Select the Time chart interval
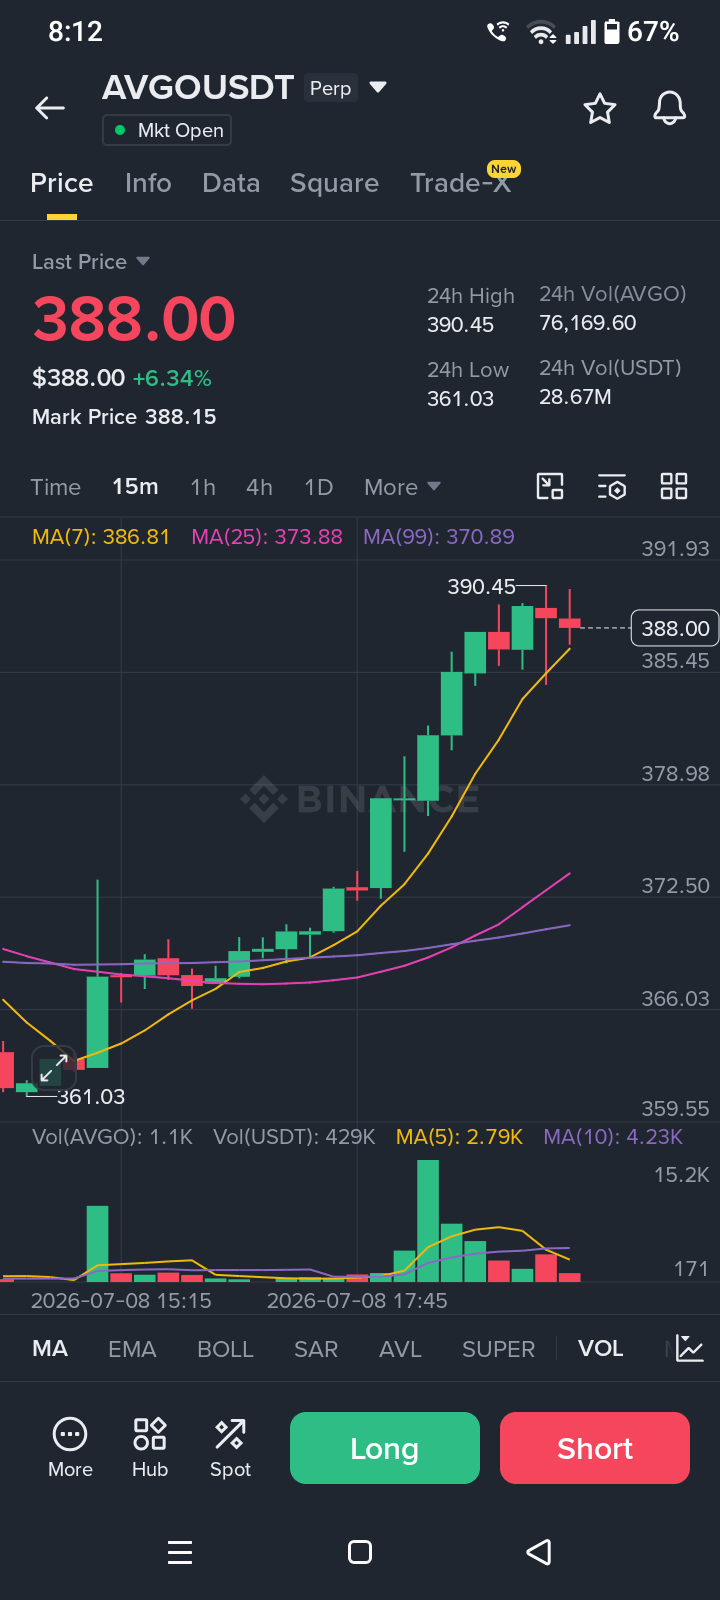 pyautogui.click(x=55, y=487)
